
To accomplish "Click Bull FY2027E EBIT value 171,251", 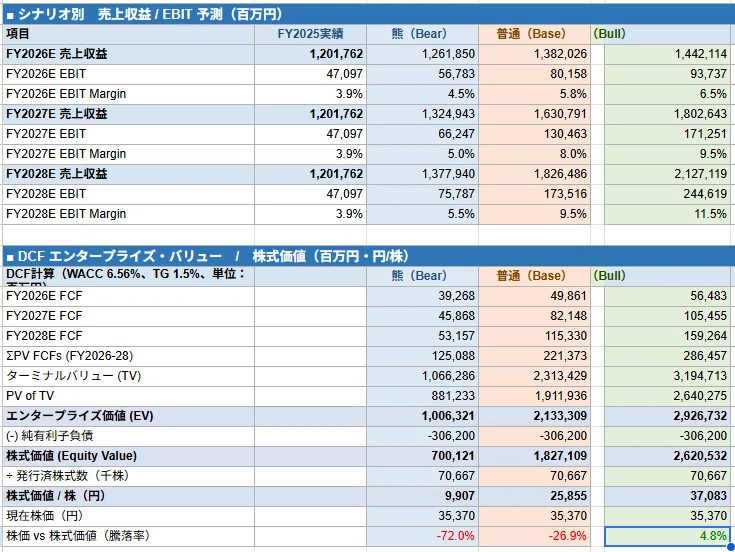I will pyautogui.click(x=705, y=134).
